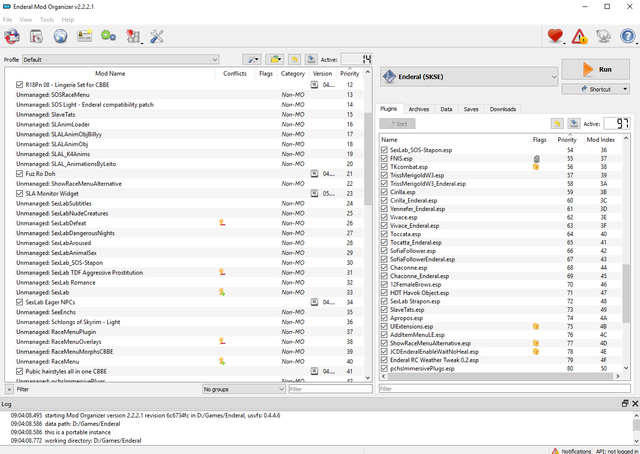Screen dimensions: 640x454
Task: Open the No groups dropdown
Action: point(243,388)
